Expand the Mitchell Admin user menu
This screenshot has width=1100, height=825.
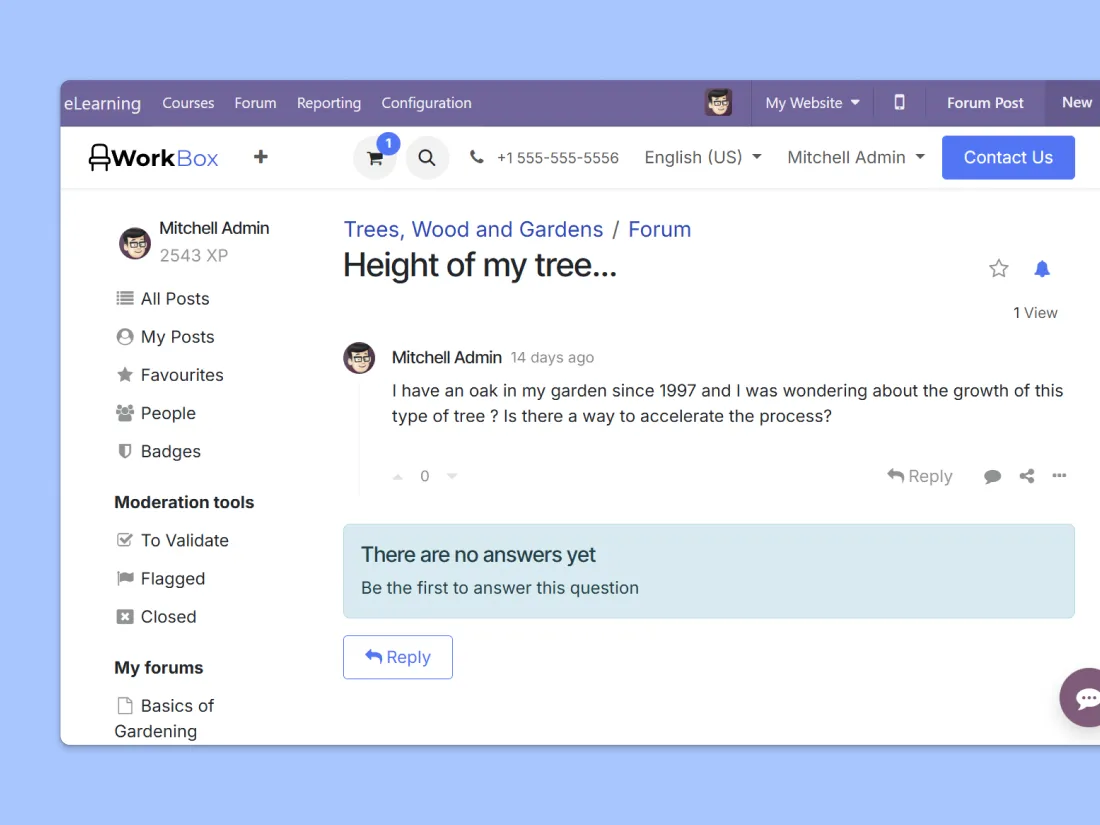856,157
